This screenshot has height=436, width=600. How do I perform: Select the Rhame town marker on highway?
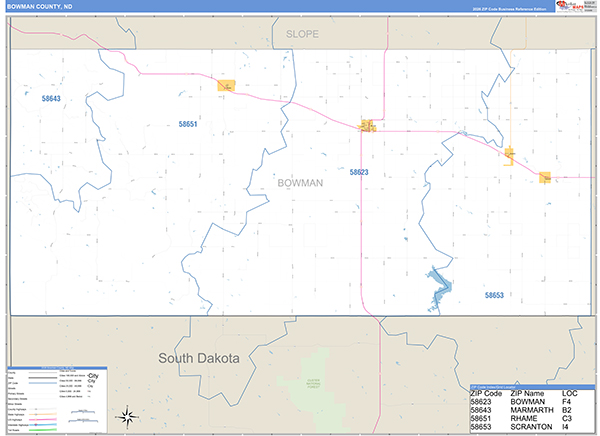226,85
